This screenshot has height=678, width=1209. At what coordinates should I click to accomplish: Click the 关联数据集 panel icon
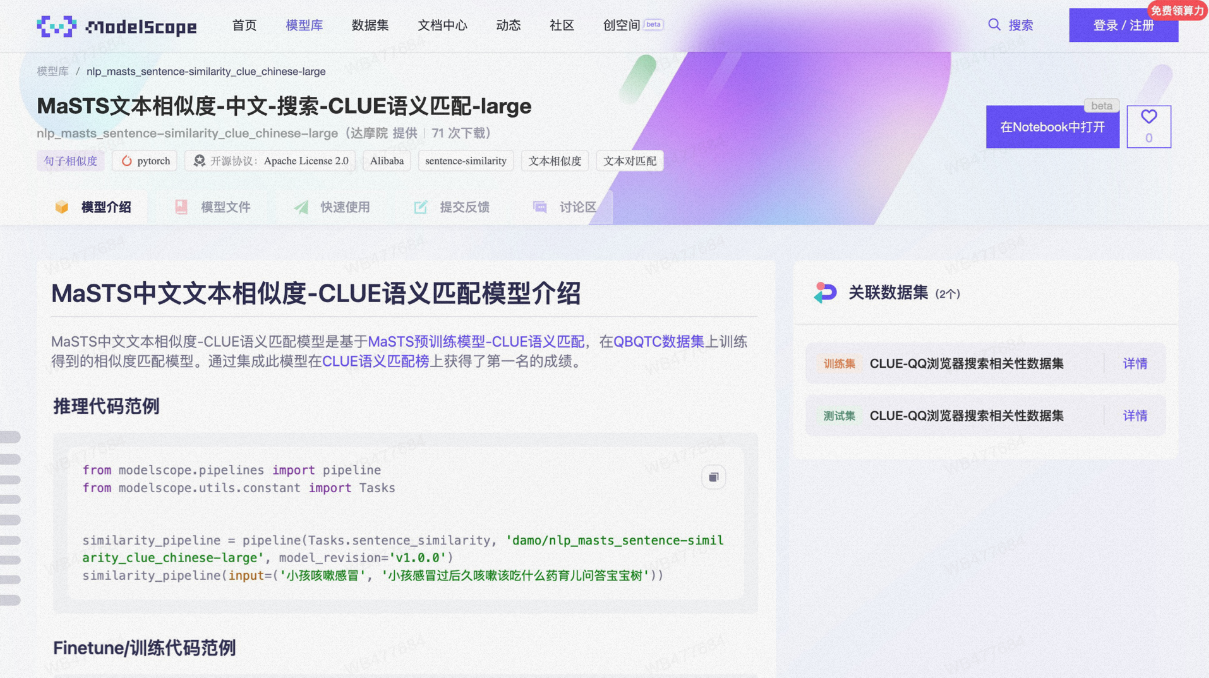[825, 292]
